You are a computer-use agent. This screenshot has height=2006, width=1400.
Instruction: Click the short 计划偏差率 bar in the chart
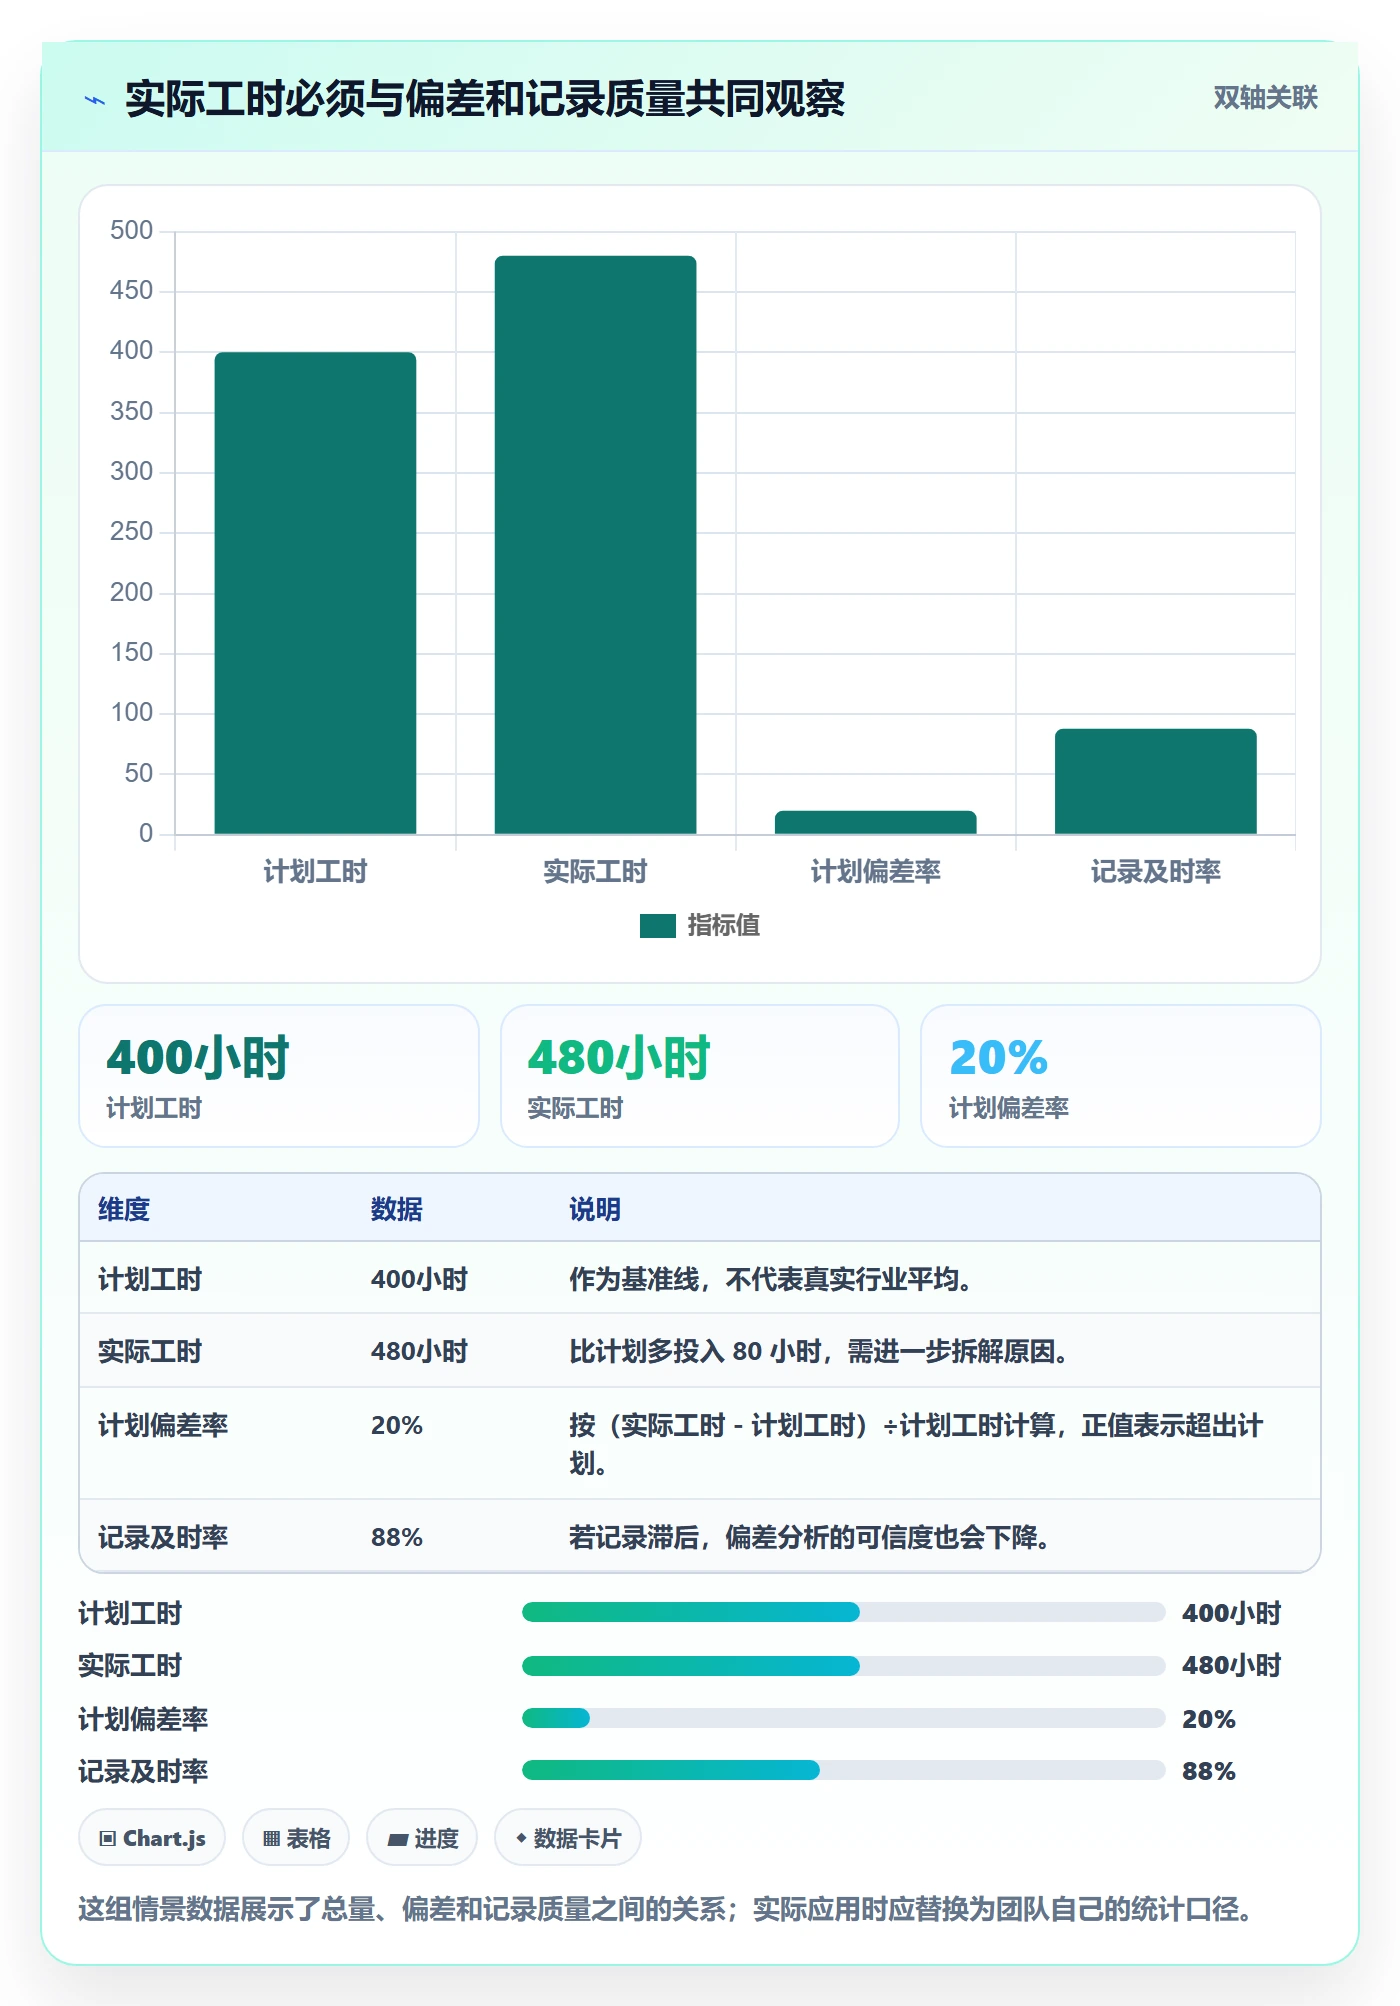click(x=875, y=822)
